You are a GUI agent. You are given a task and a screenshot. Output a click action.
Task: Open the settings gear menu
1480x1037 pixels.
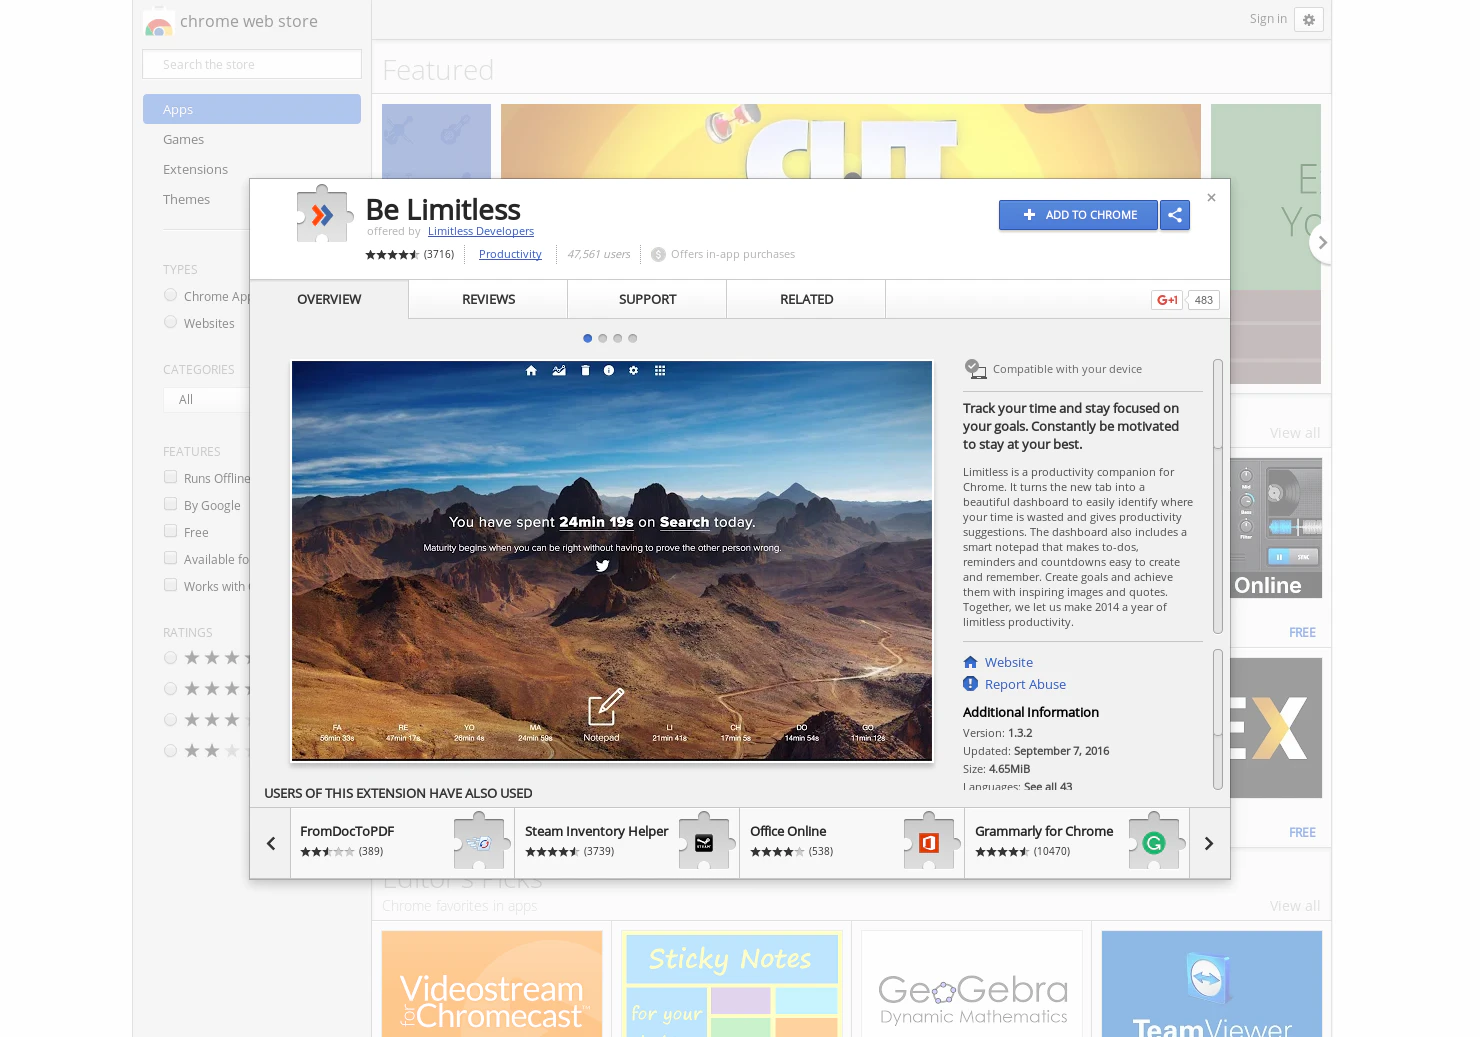pyautogui.click(x=1309, y=20)
